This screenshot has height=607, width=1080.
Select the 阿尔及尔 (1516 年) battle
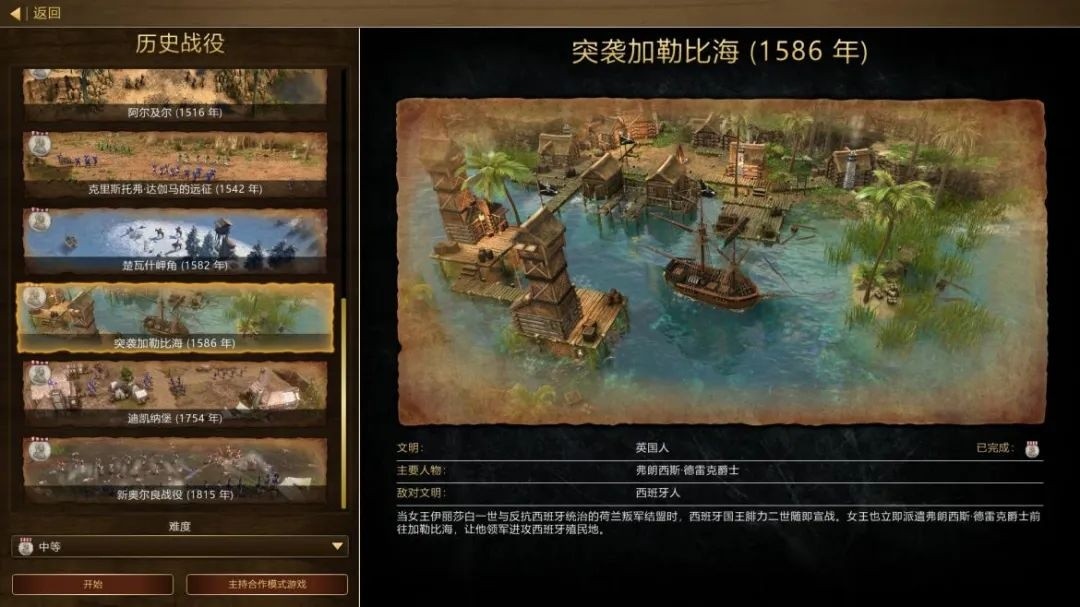[175, 94]
